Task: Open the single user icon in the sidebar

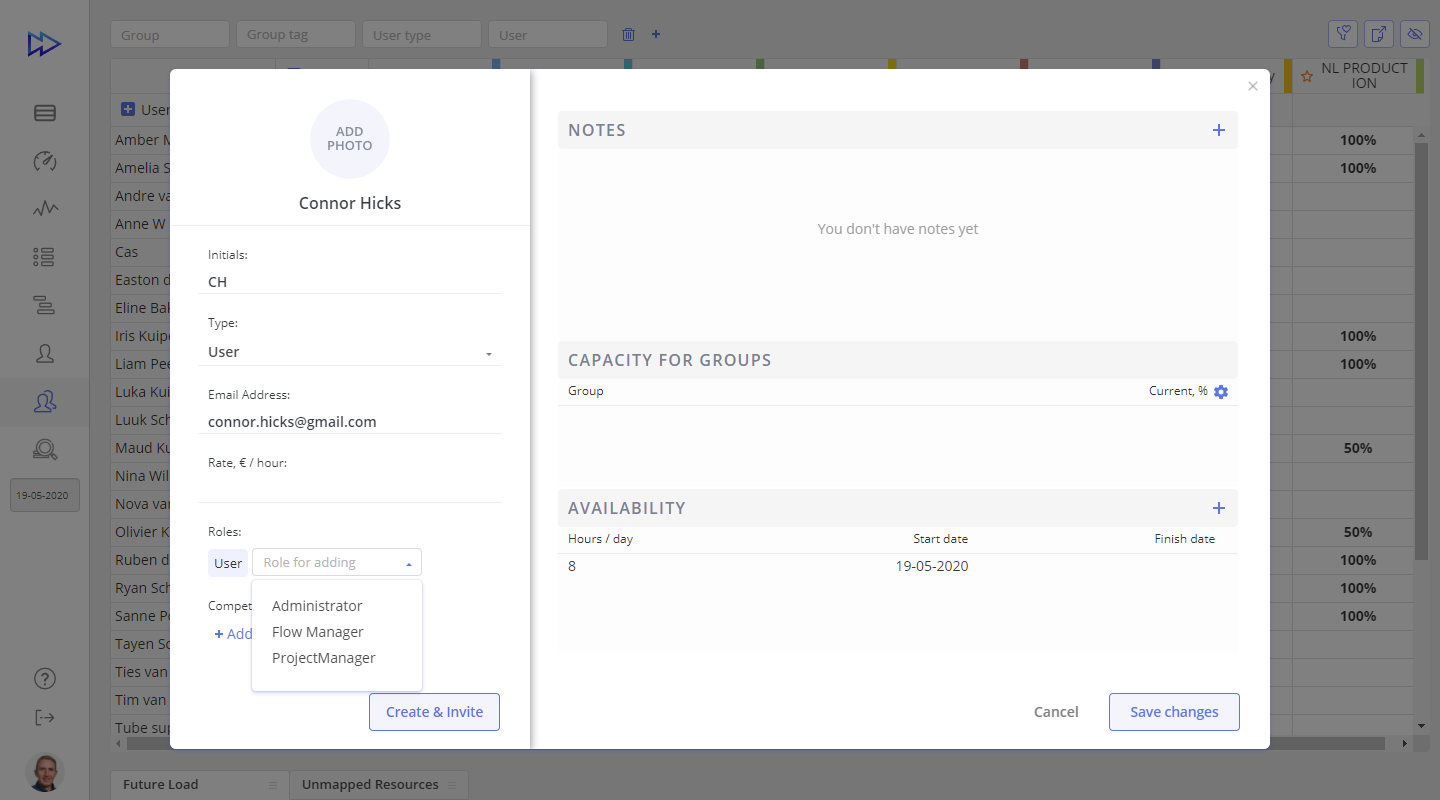Action: 44,353
